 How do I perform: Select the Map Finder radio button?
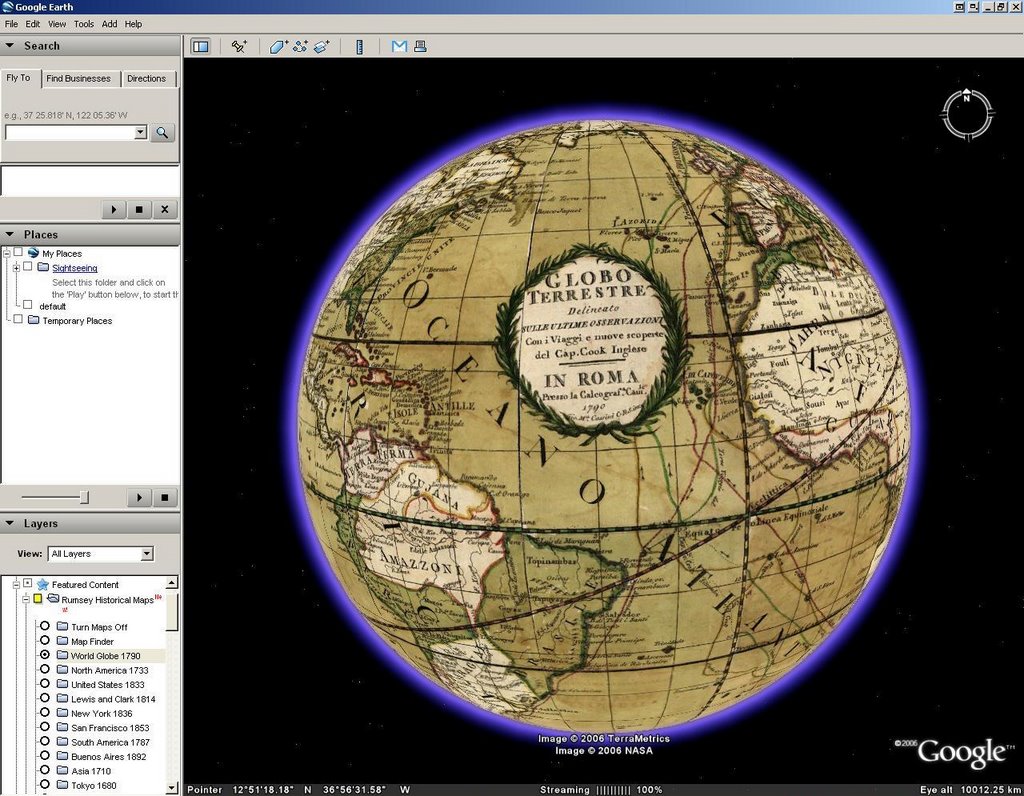(x=44, y=640)
